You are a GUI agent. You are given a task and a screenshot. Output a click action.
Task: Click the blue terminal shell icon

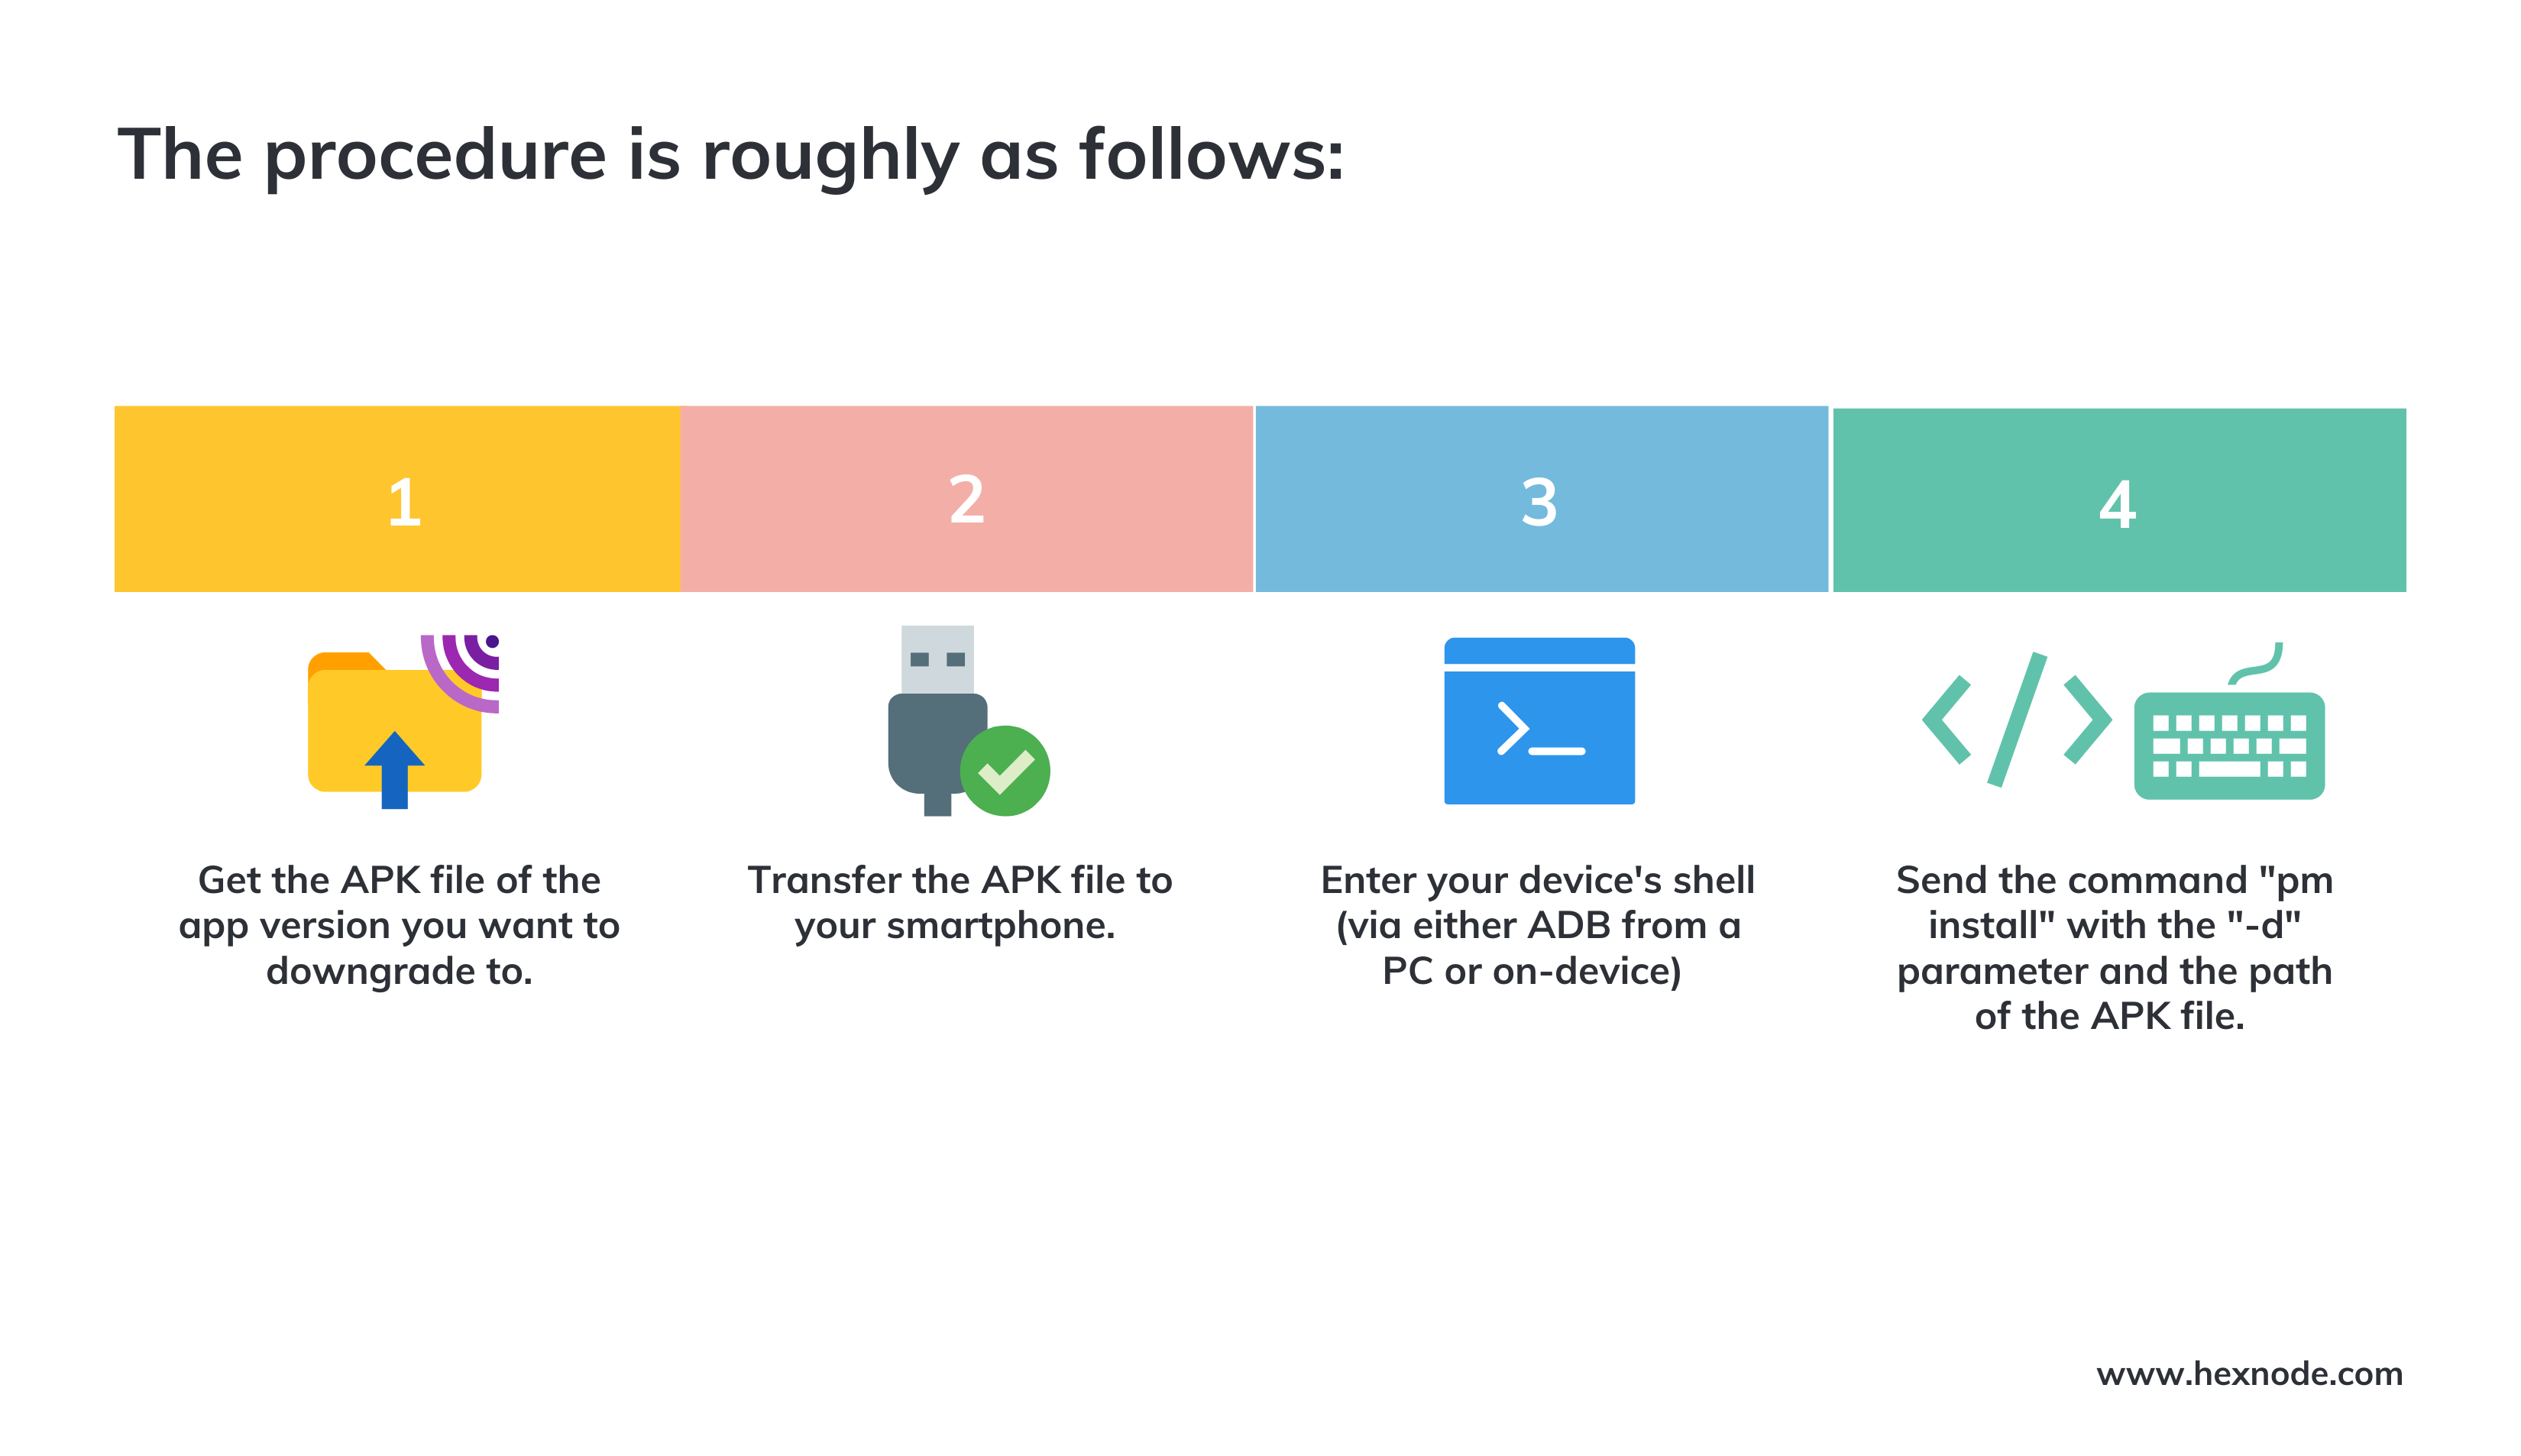[1538, 720]
